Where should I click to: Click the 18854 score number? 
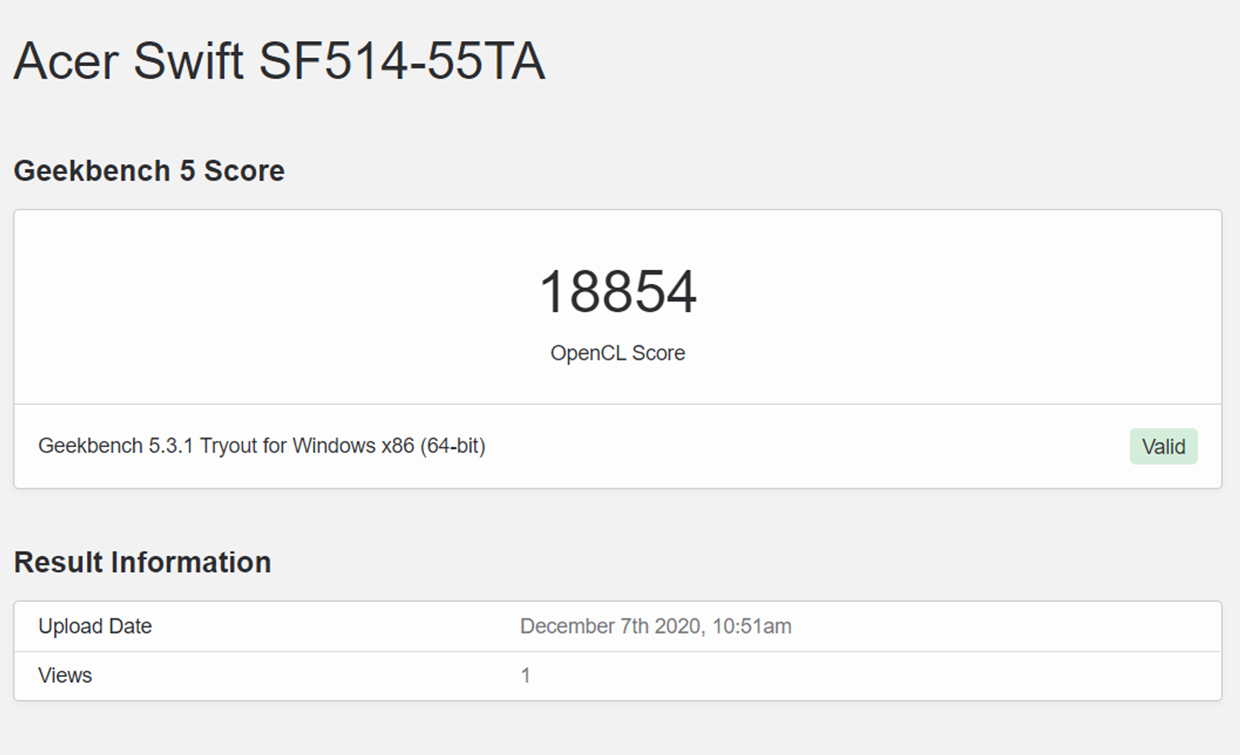(617, 292)
